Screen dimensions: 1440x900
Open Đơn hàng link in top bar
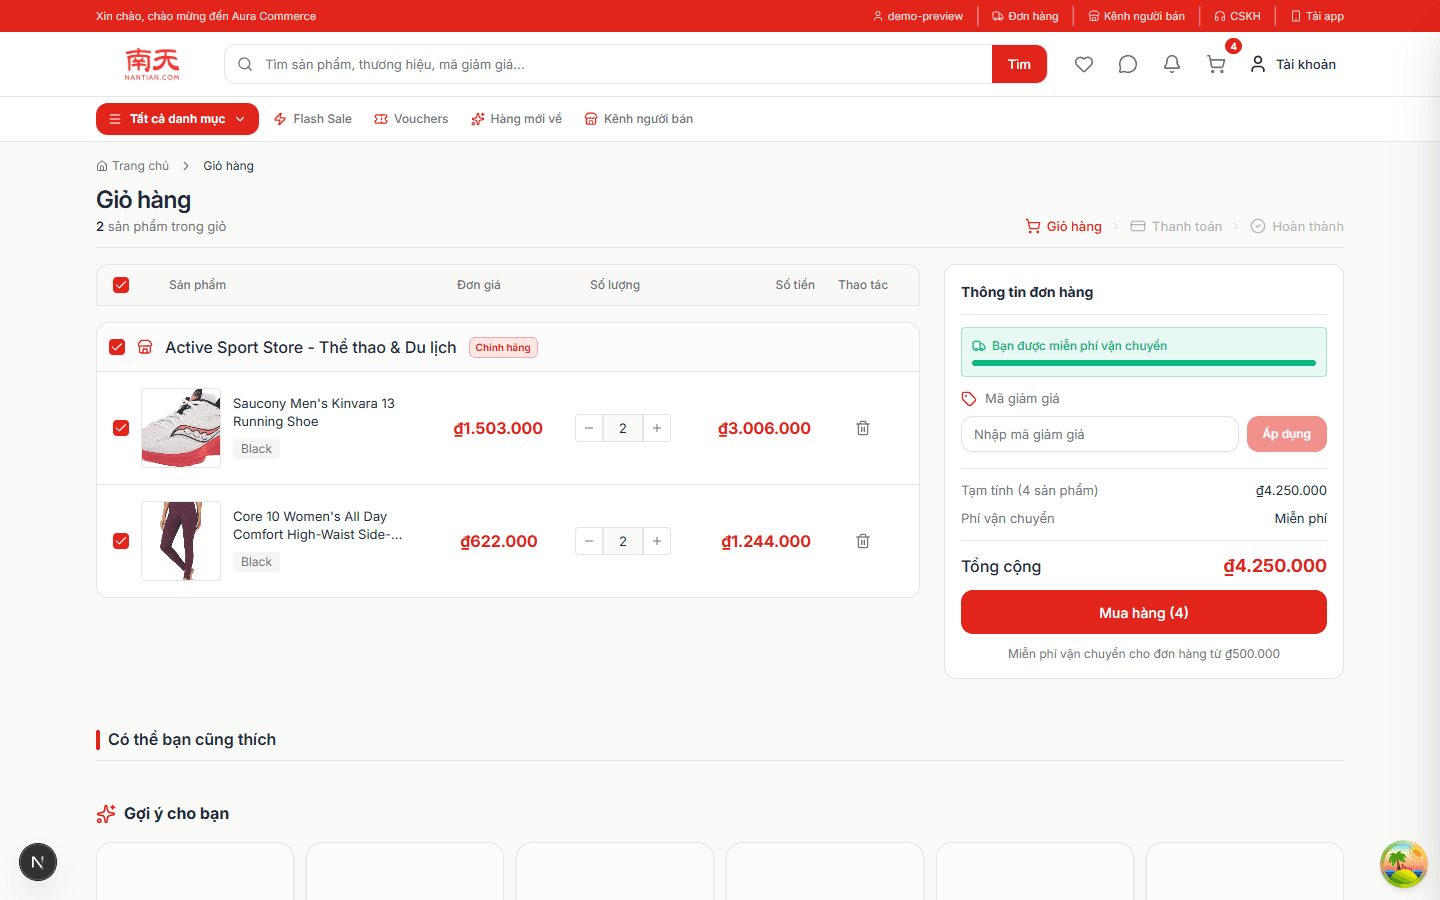pos(1025,16)
